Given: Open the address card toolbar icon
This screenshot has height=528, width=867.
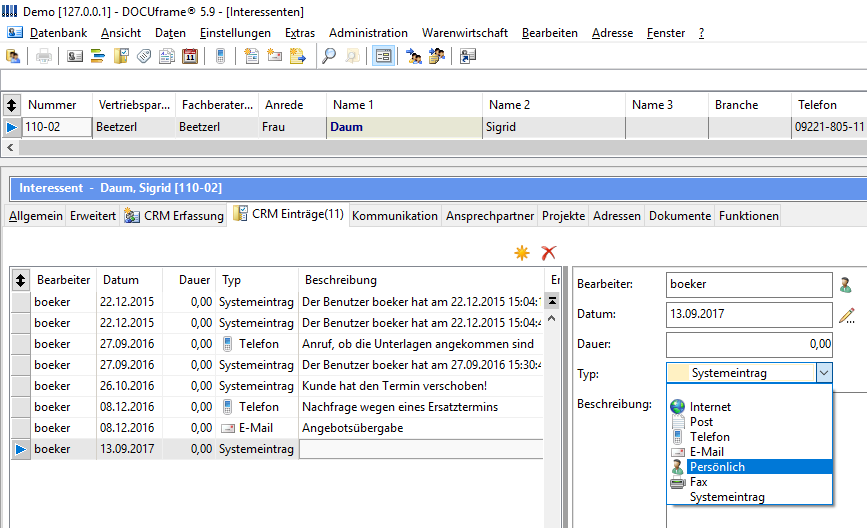Looking at the screenshot, I should (75, 56).
